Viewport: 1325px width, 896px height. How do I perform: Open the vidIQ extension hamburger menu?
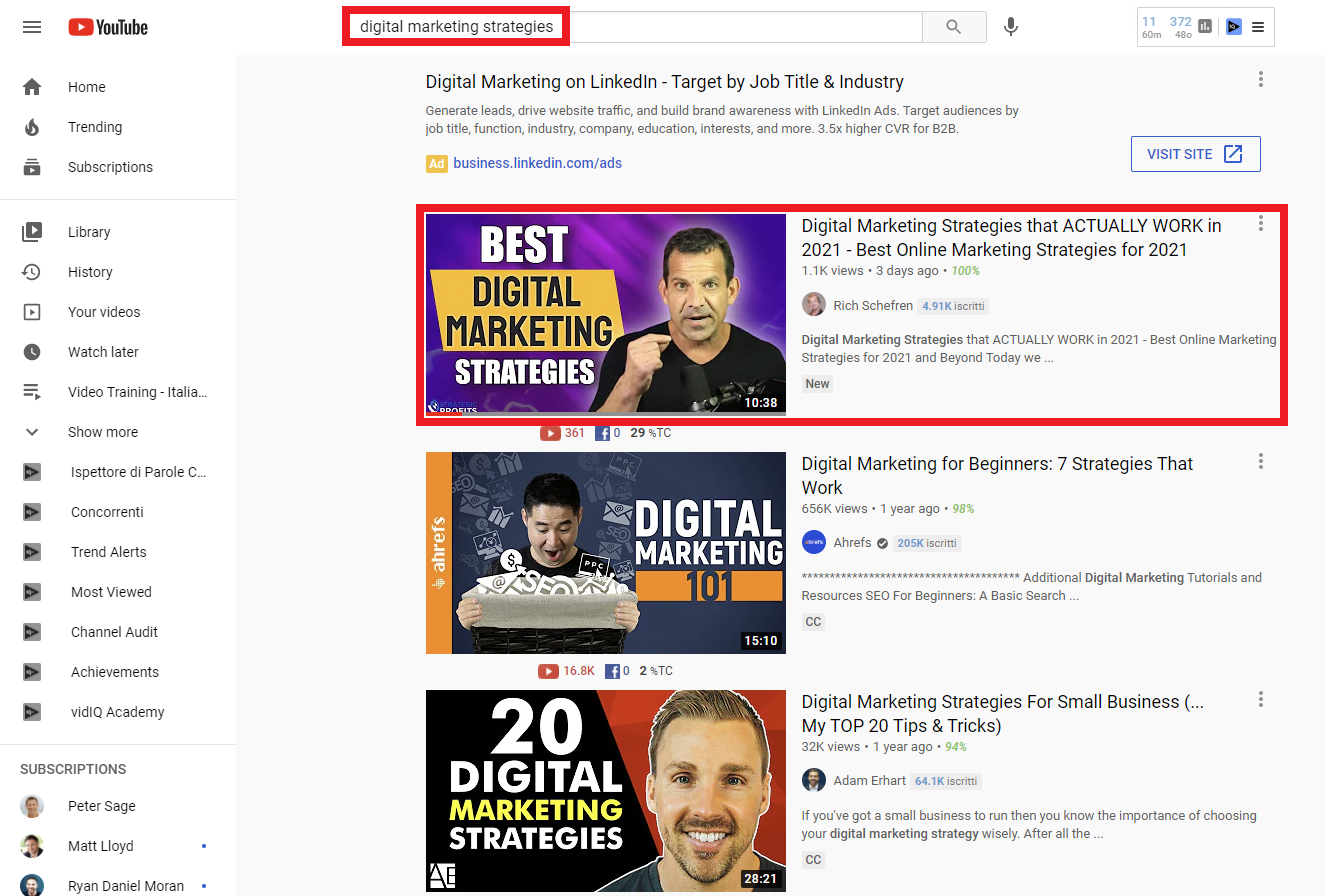click(1258, 27)
